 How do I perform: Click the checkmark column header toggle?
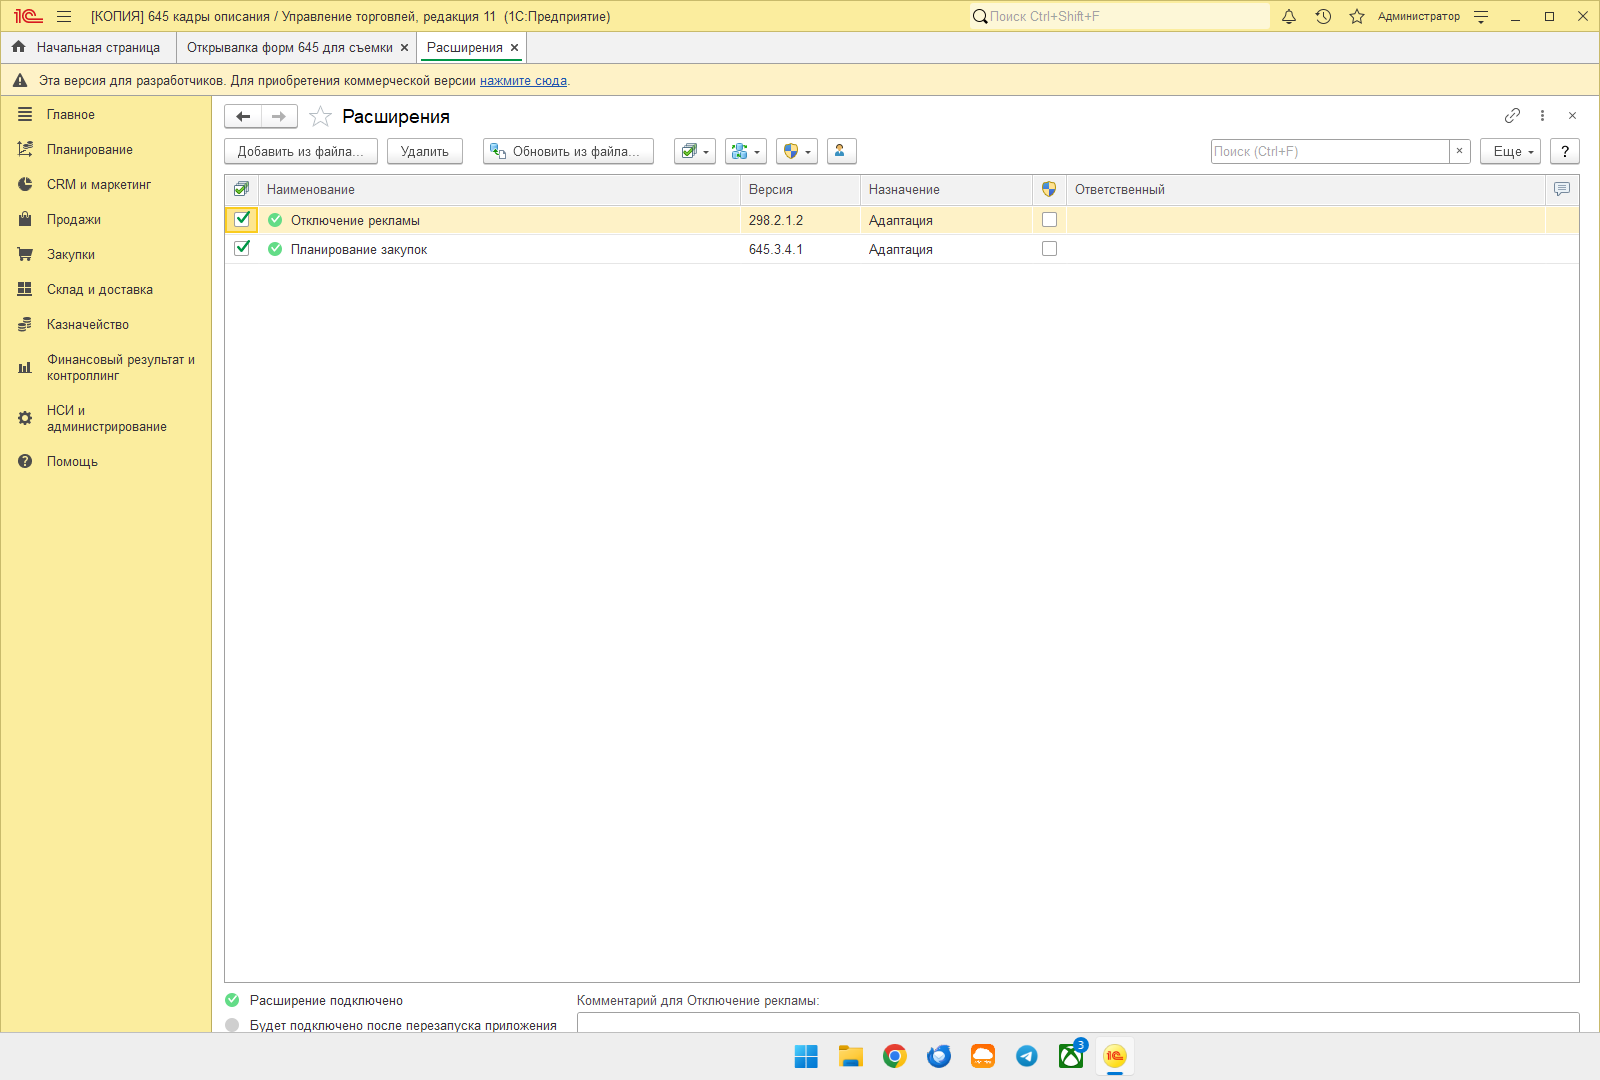point(241,189)
